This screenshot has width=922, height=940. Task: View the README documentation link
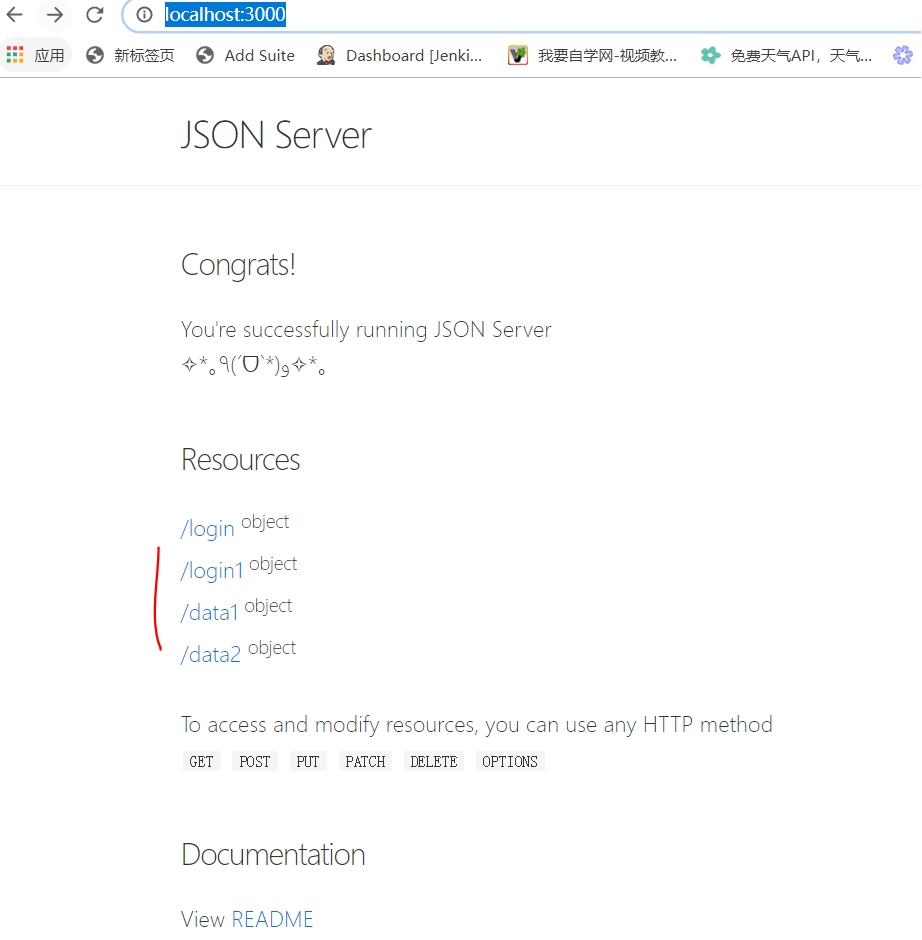[x=273, y=919]
